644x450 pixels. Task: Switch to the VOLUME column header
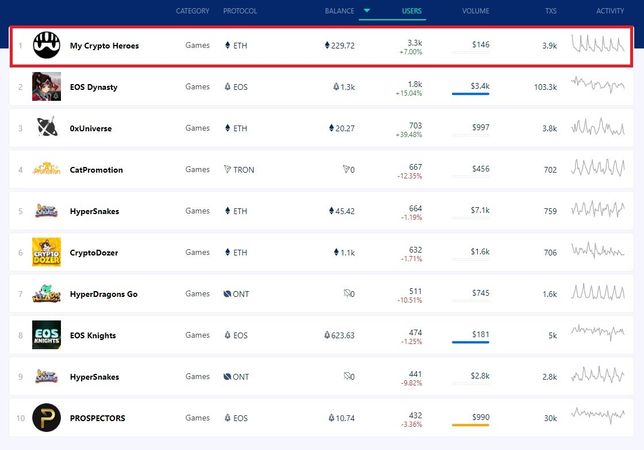point(476,11)
